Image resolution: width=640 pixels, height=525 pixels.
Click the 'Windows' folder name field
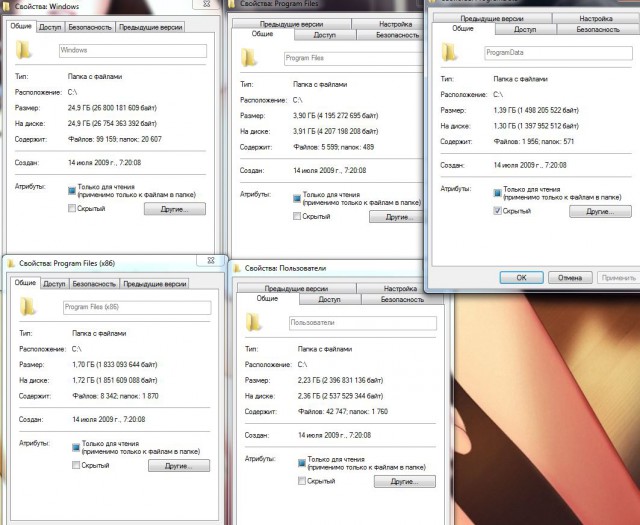point(133,50)
